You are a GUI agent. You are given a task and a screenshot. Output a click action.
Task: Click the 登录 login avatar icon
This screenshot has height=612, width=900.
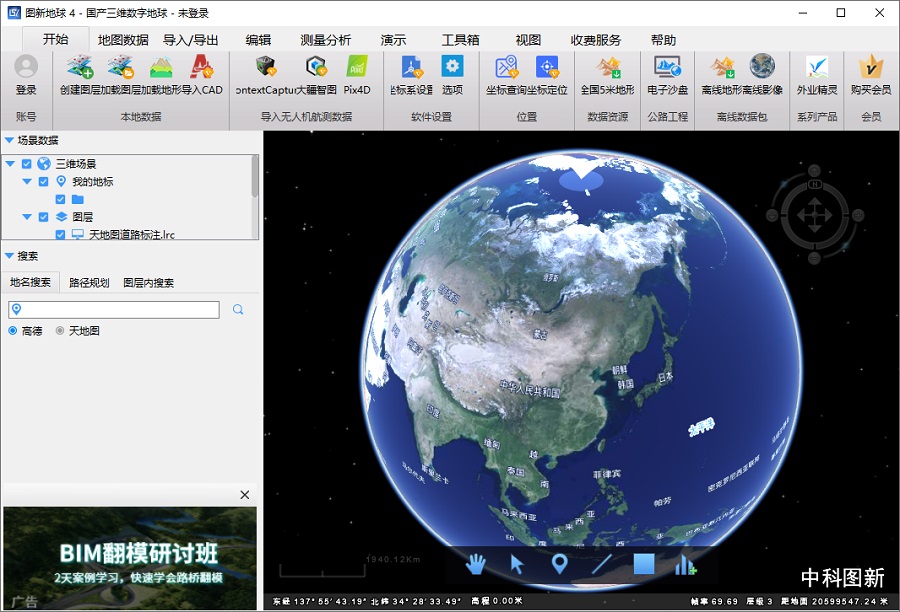(26, 67)
